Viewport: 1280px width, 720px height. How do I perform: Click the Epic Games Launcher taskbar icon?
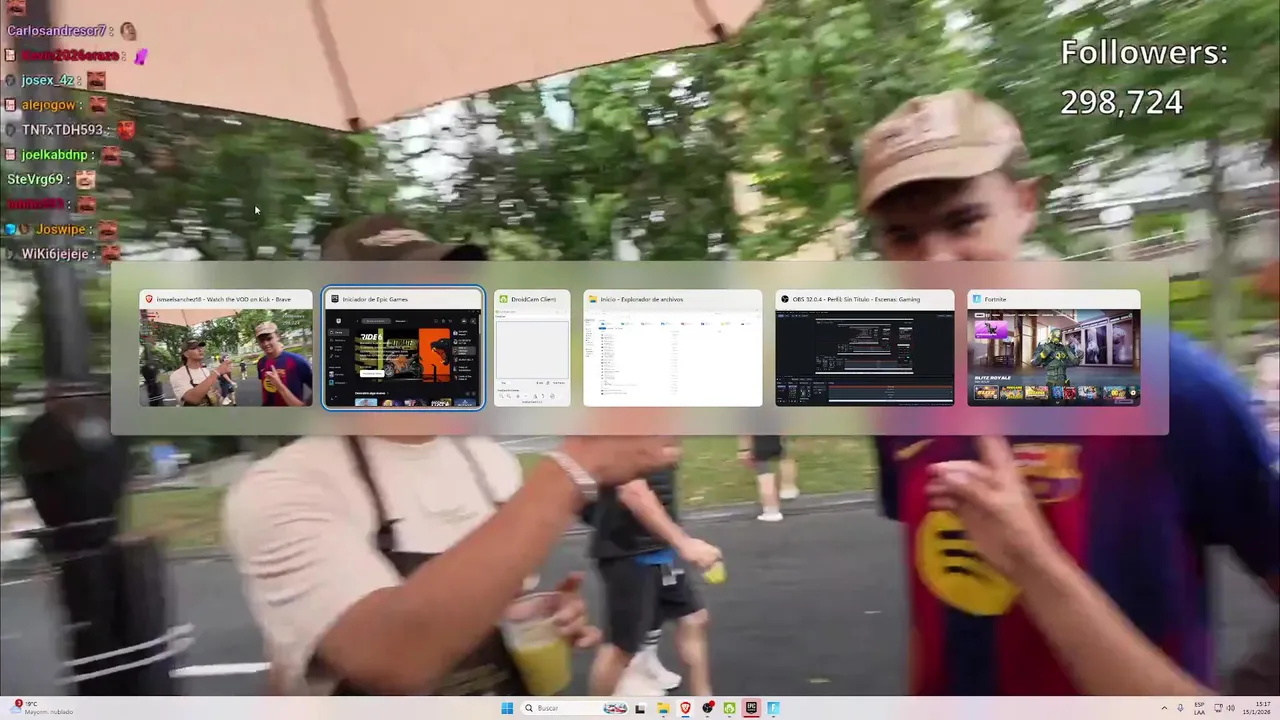(752, 708)
